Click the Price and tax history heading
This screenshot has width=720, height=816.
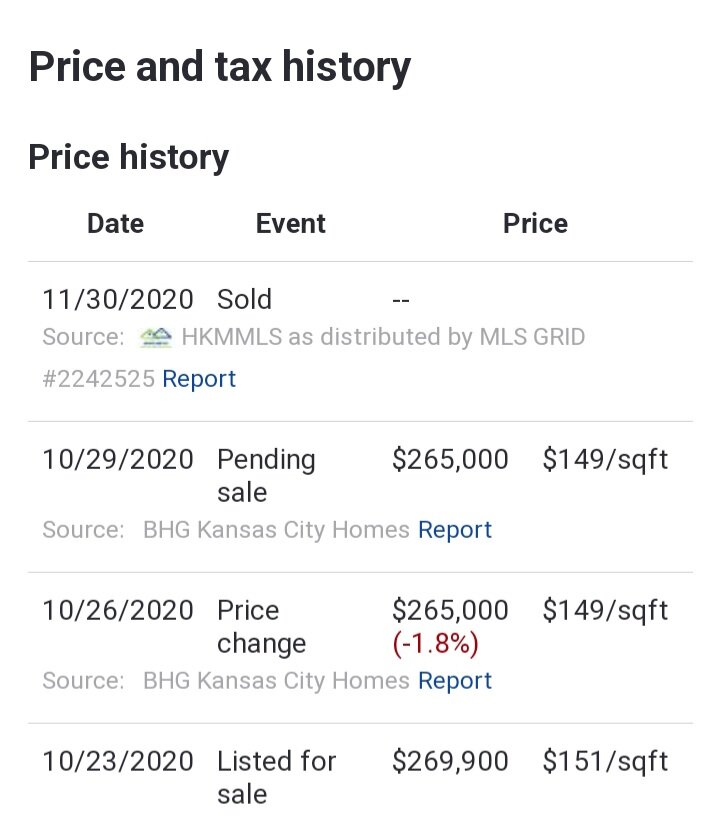click(x=219, y=67)
